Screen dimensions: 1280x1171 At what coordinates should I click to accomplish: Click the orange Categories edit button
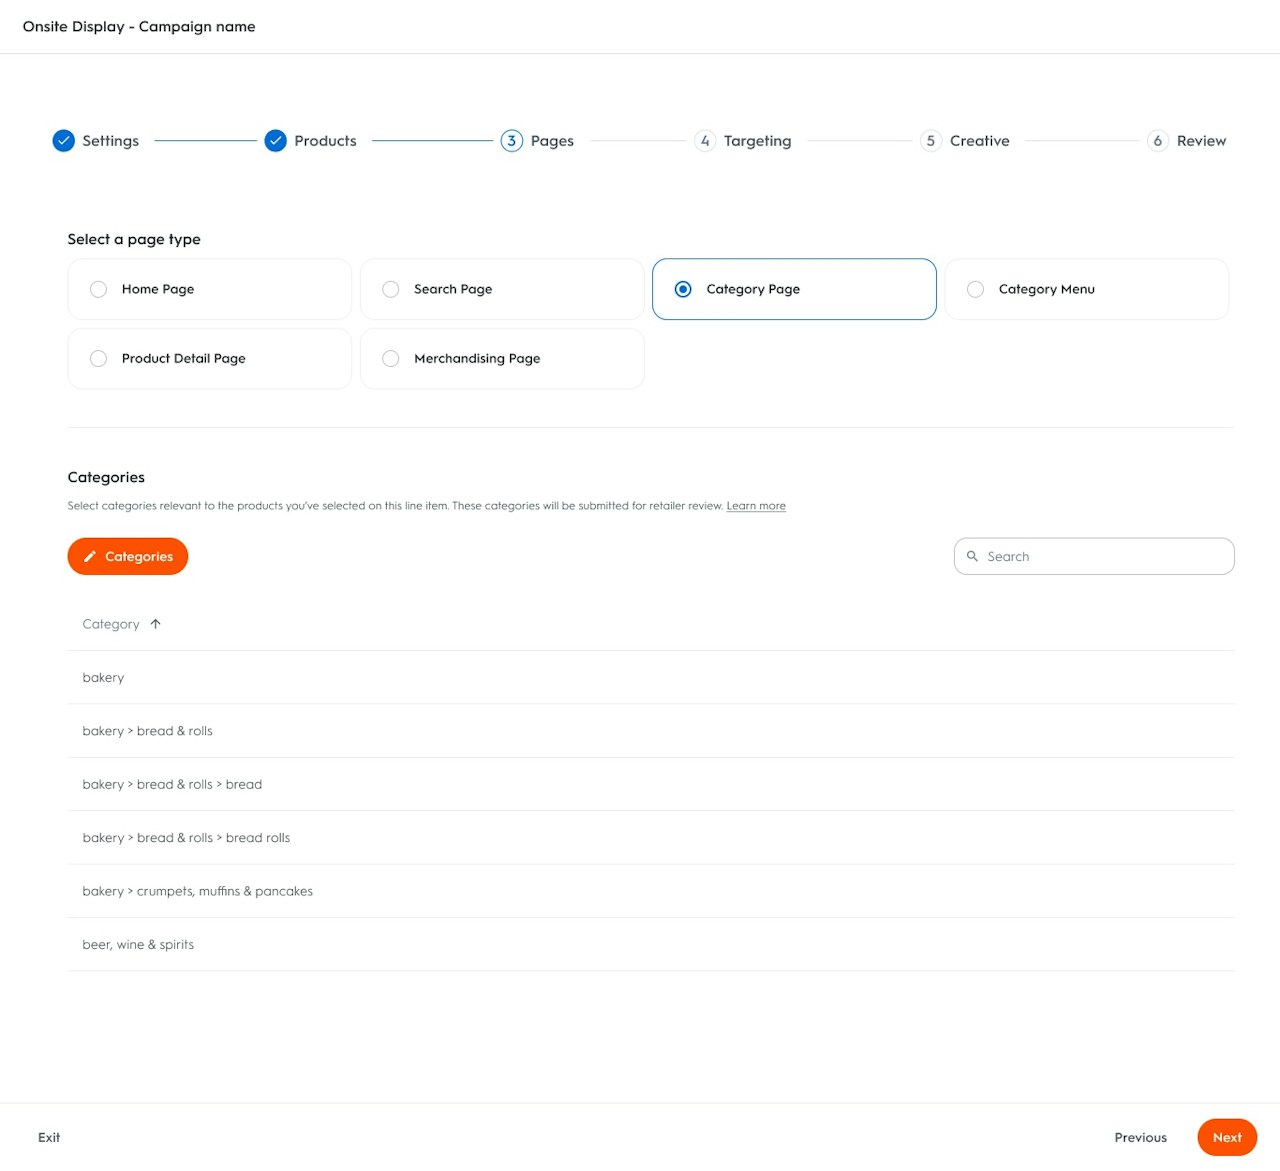128,556
